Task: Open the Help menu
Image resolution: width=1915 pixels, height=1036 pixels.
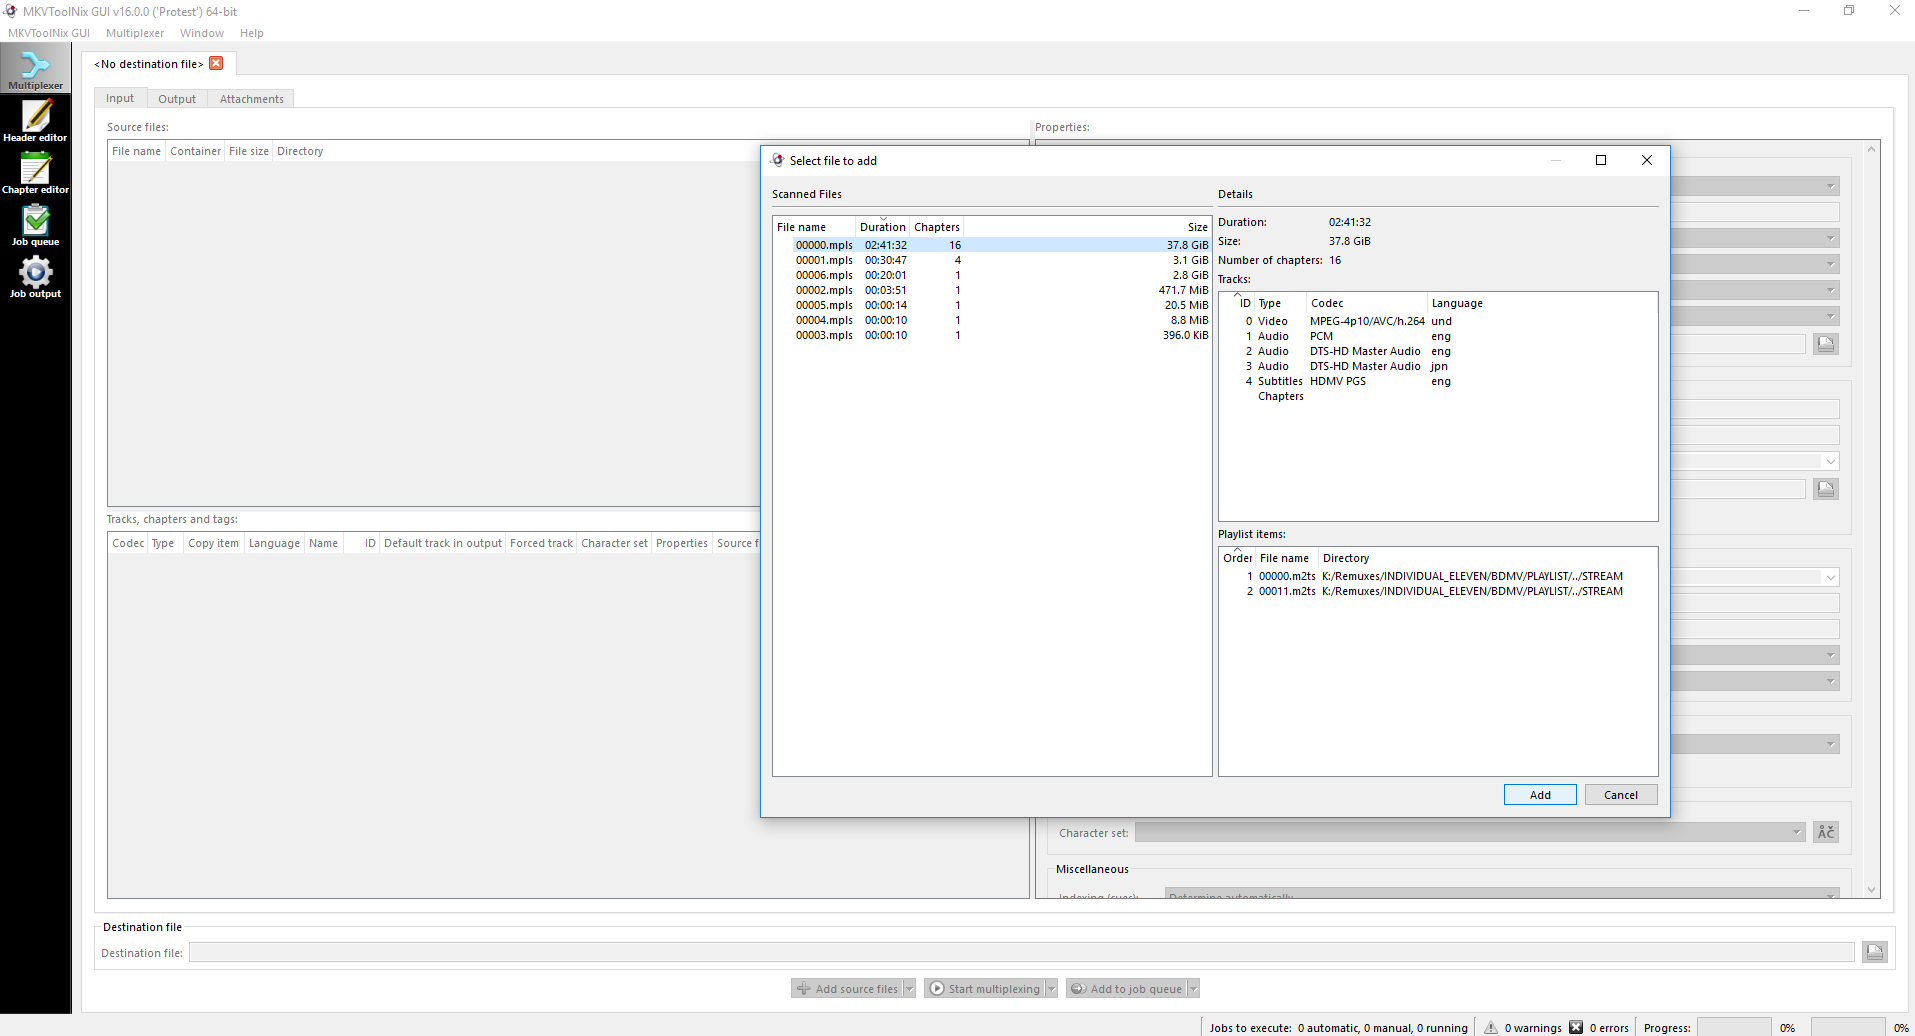Action: coord(252,33)
